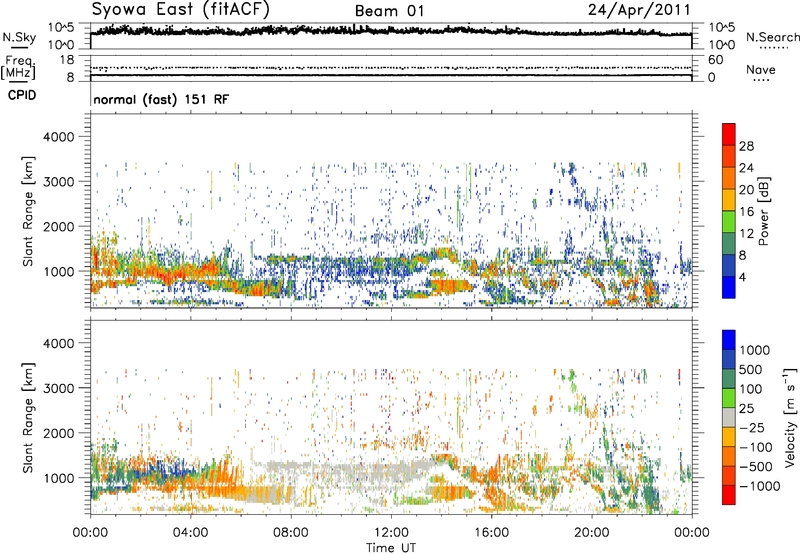Click the 'normal (fast) 151 RF' text

click(x=161, y=99)
